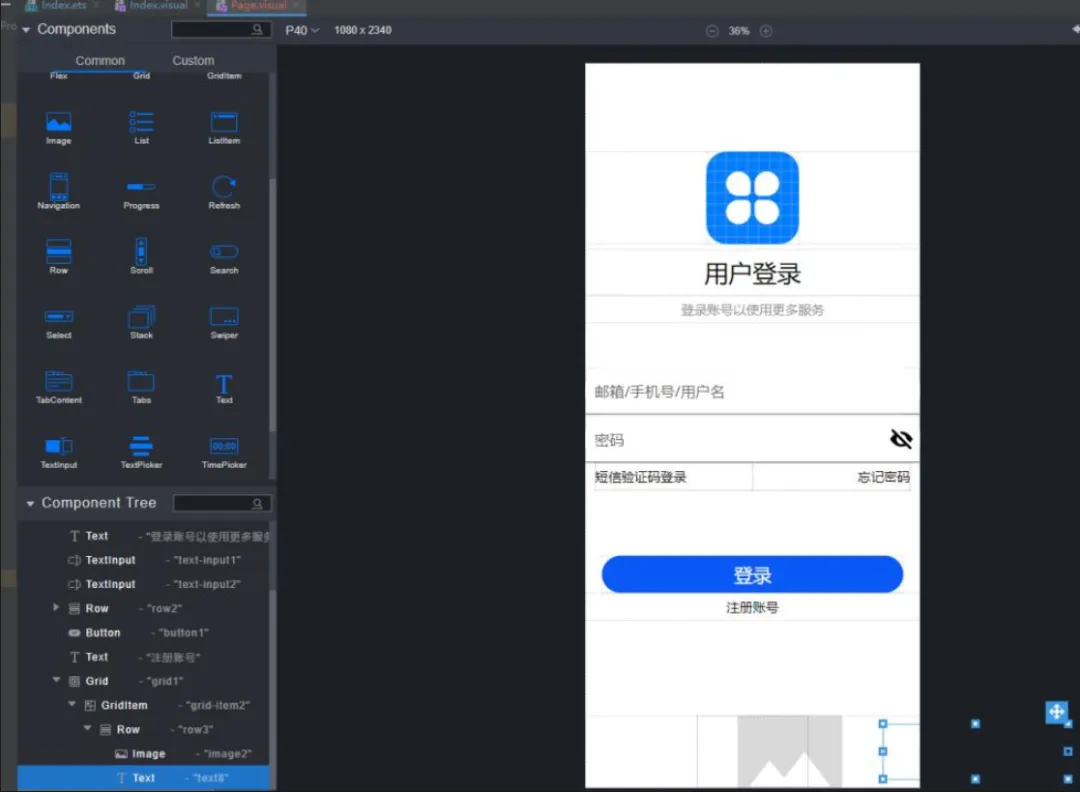The height and width of the screenshot is (792, 1080).
Task: Collapse the grid1 tree node
Action: point(56,680)
